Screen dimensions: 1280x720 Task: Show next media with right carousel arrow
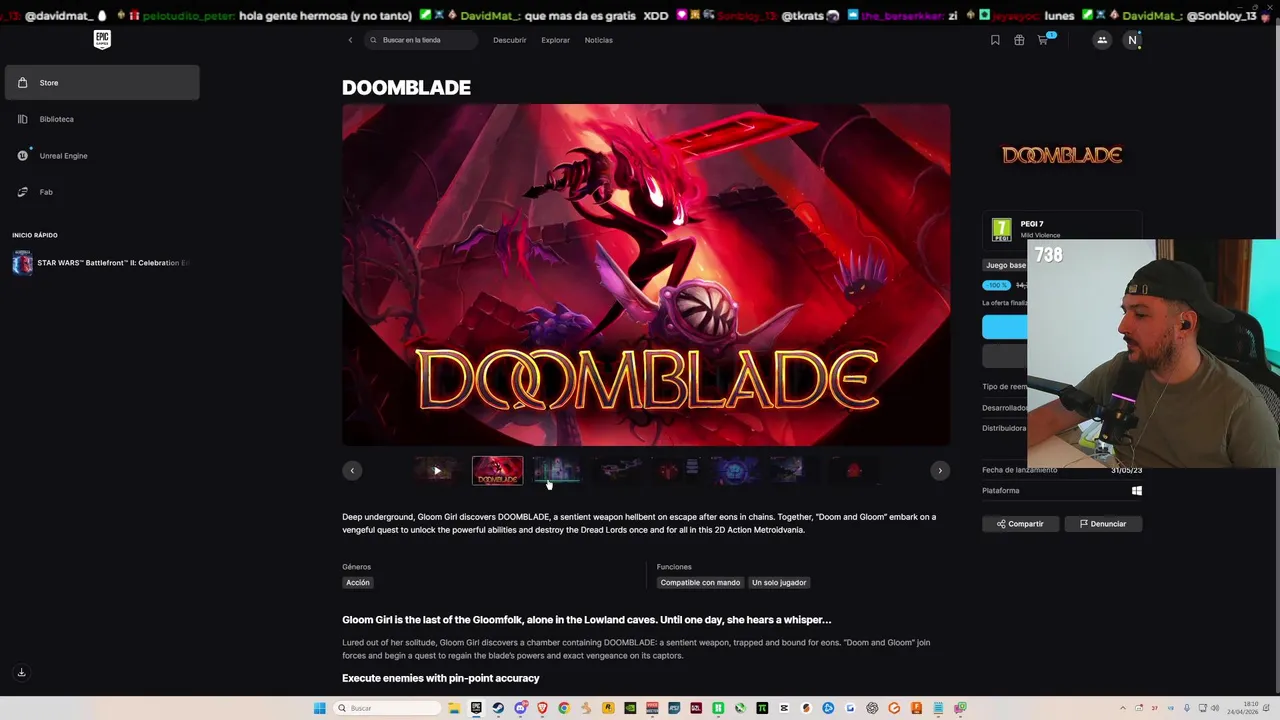coord(940,470)
